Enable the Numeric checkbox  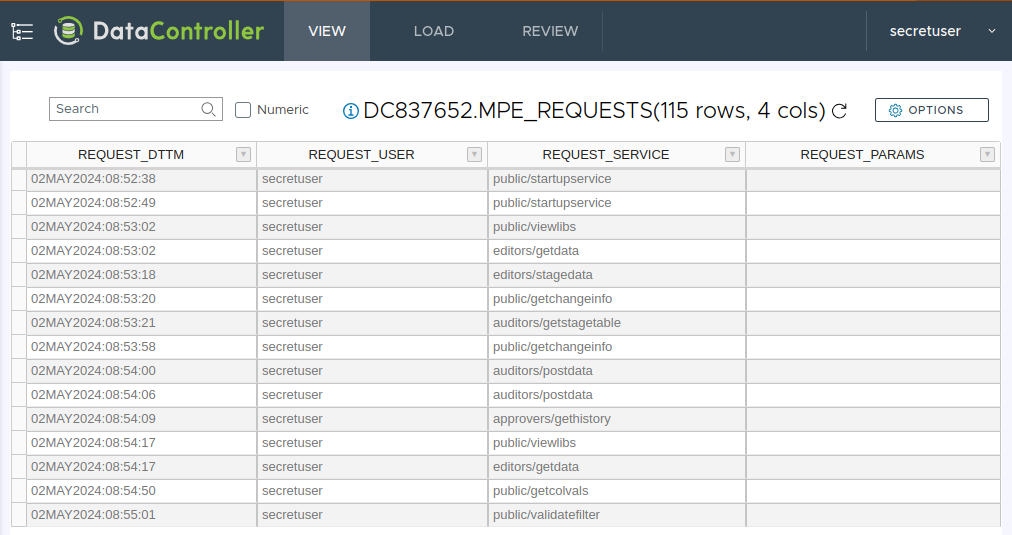pos(243,110)
